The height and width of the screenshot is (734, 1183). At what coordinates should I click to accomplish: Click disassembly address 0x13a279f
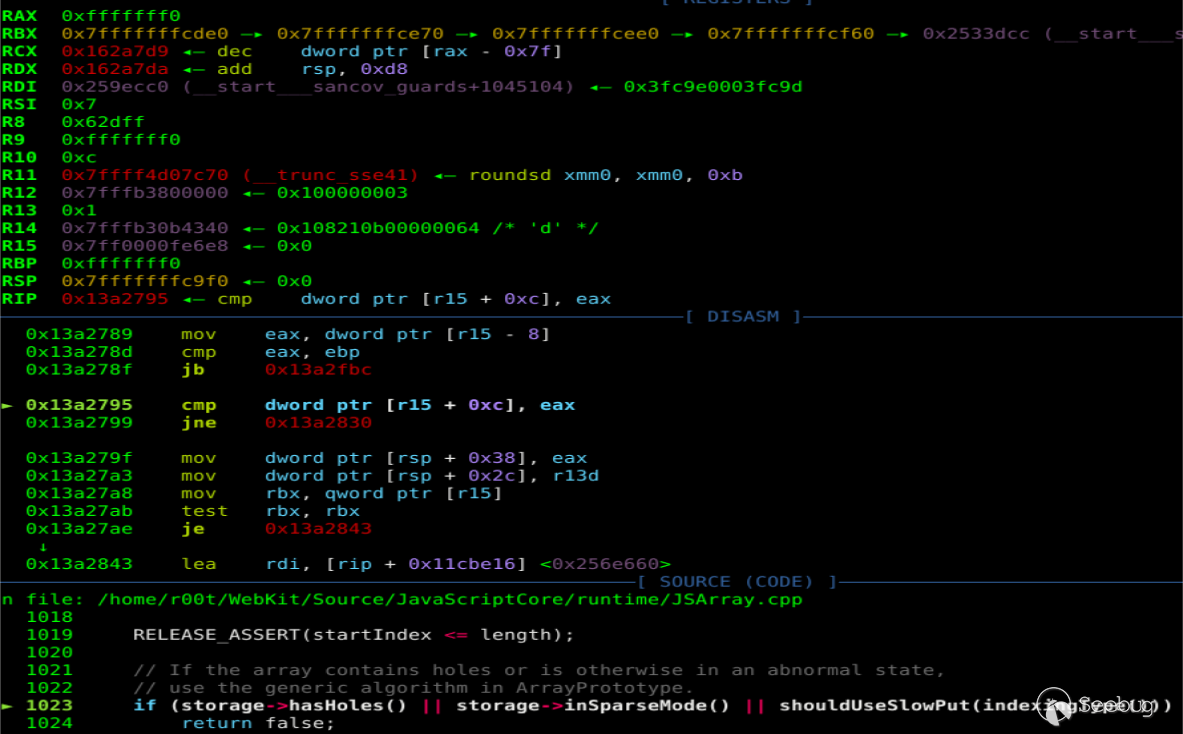click(x=79, y=458)
